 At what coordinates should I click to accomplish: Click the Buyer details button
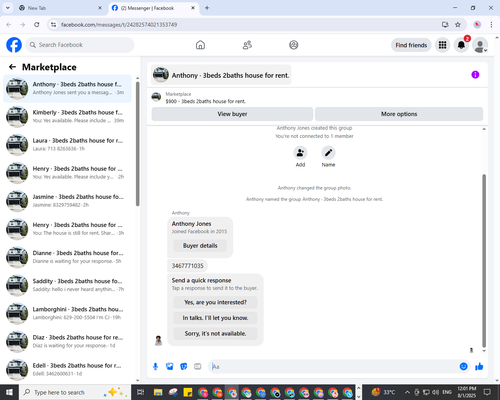coord(200,246)
